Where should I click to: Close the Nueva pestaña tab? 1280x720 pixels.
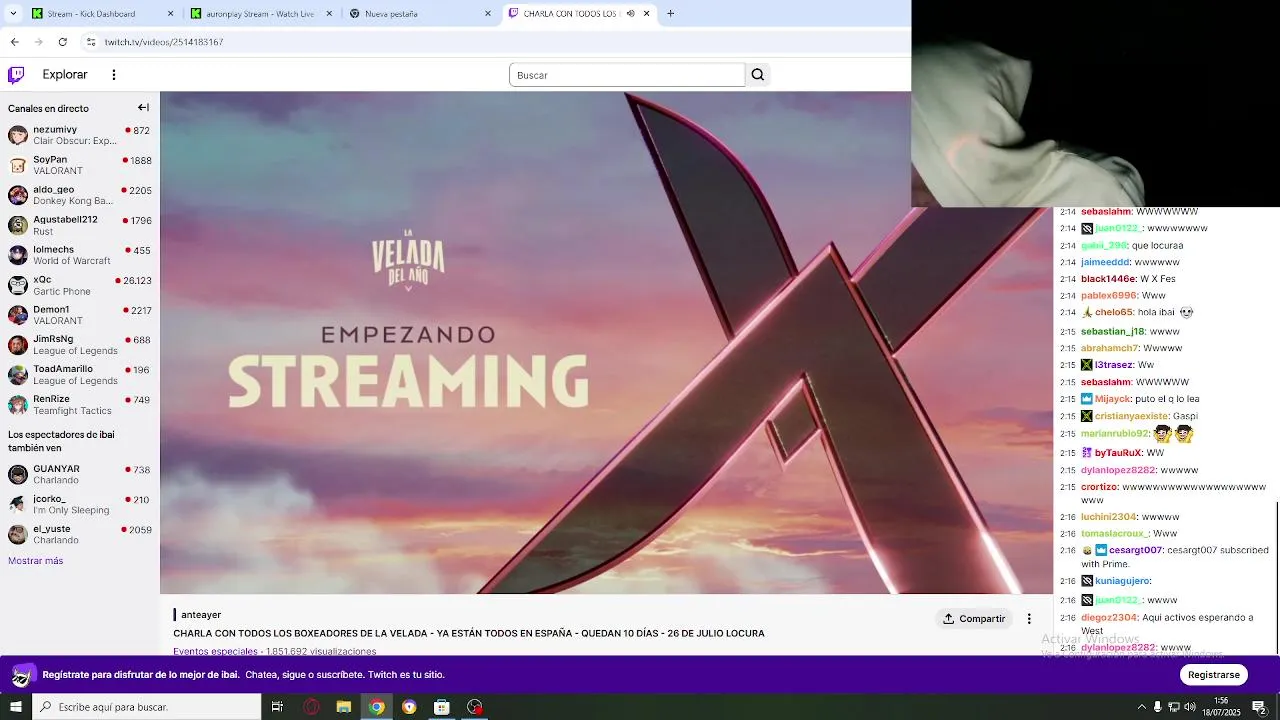click(x=488, y=14)
